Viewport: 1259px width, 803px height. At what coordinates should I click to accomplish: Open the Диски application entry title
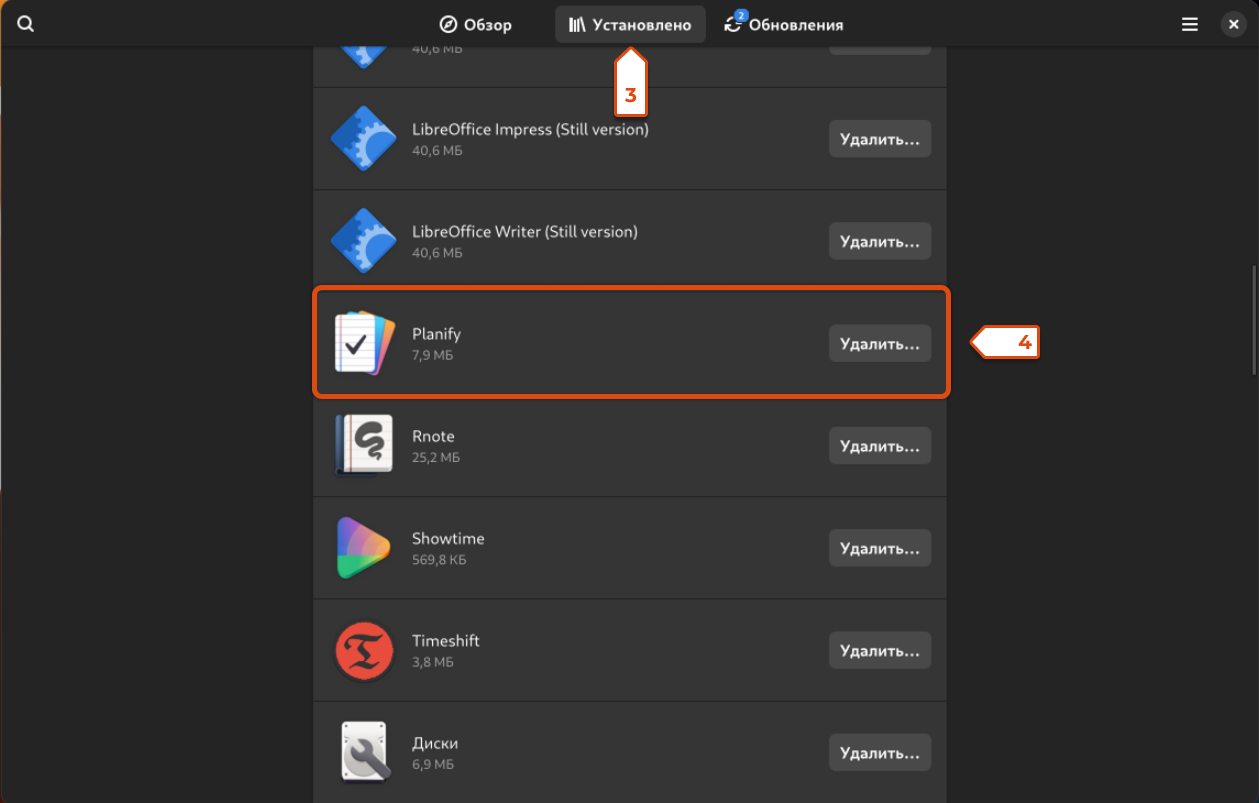coord(435,743)
